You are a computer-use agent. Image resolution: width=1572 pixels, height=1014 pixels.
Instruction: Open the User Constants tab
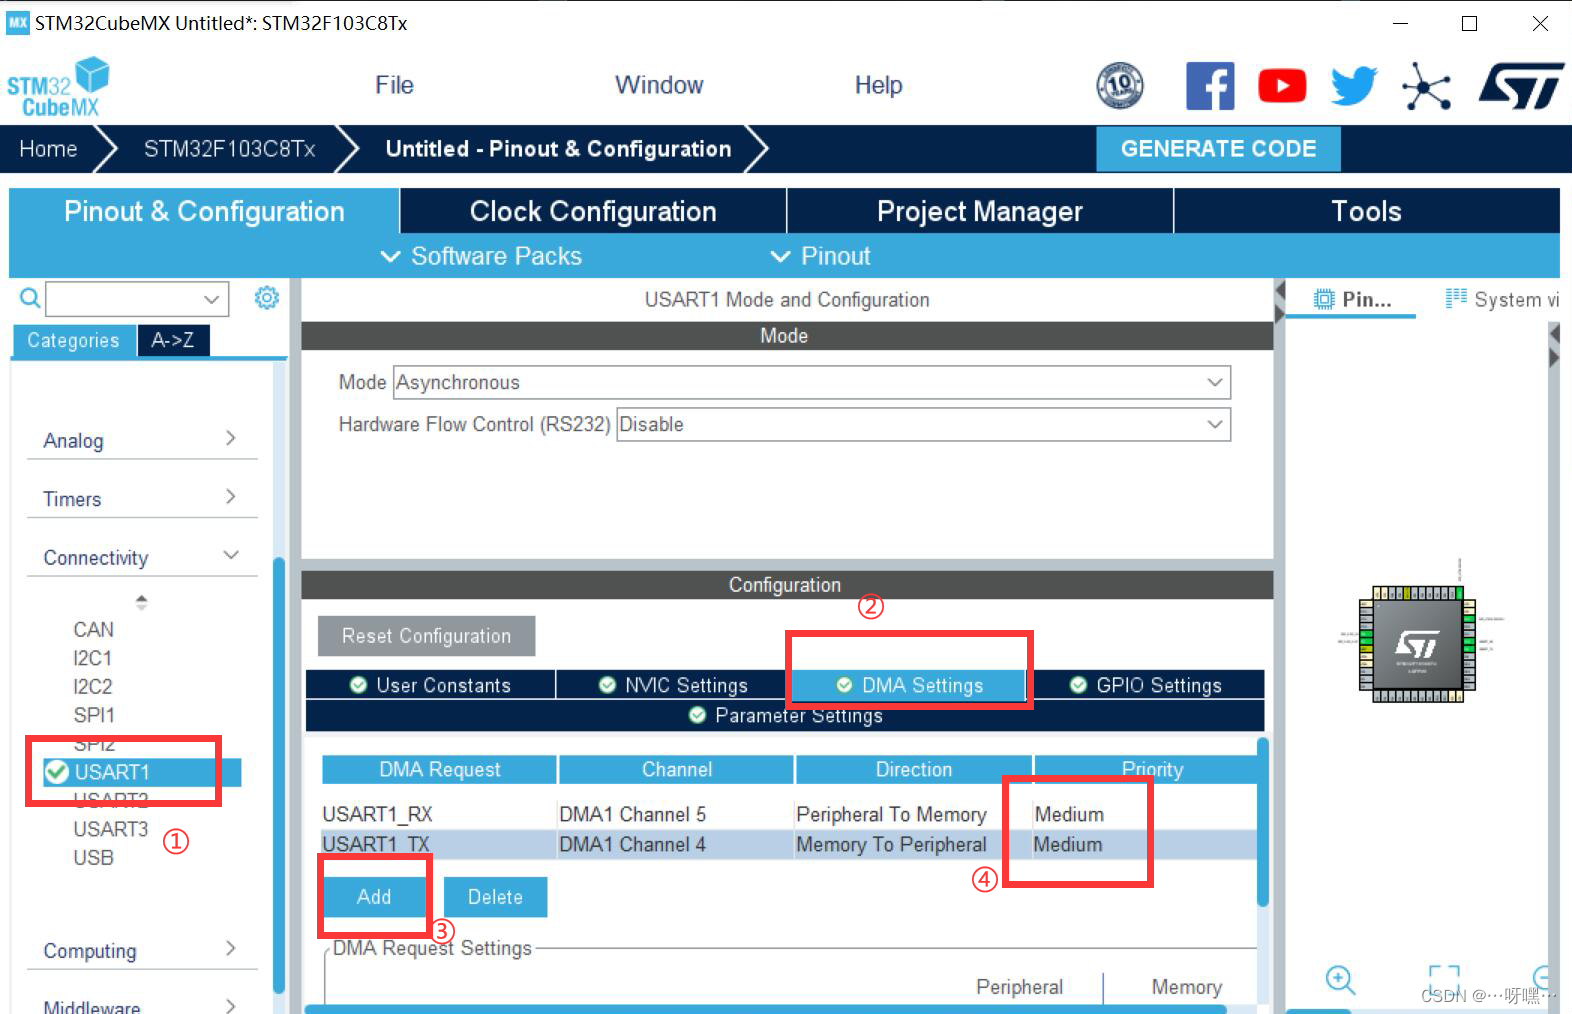[x=430, y=685]
